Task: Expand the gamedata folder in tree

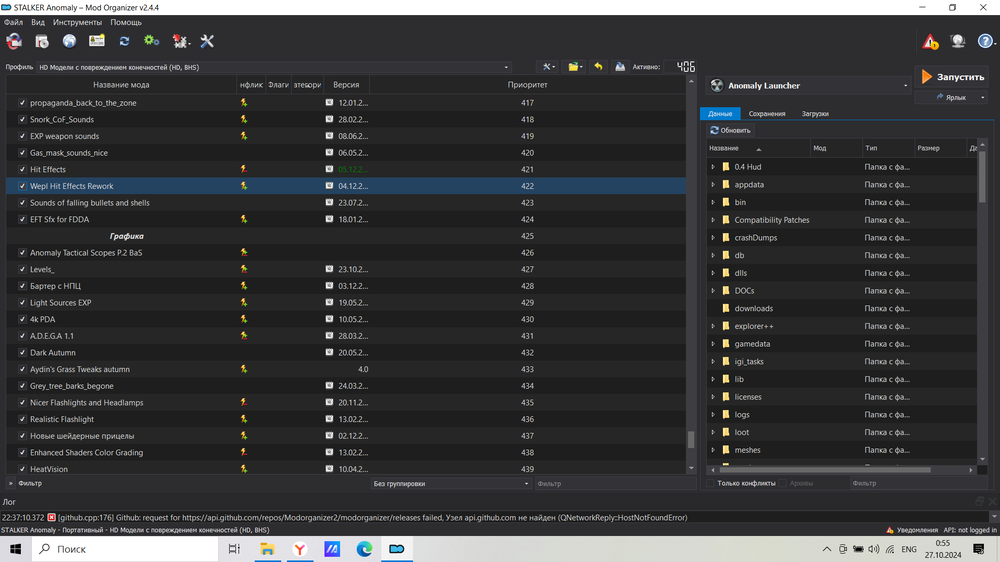Action: (713, 344)
